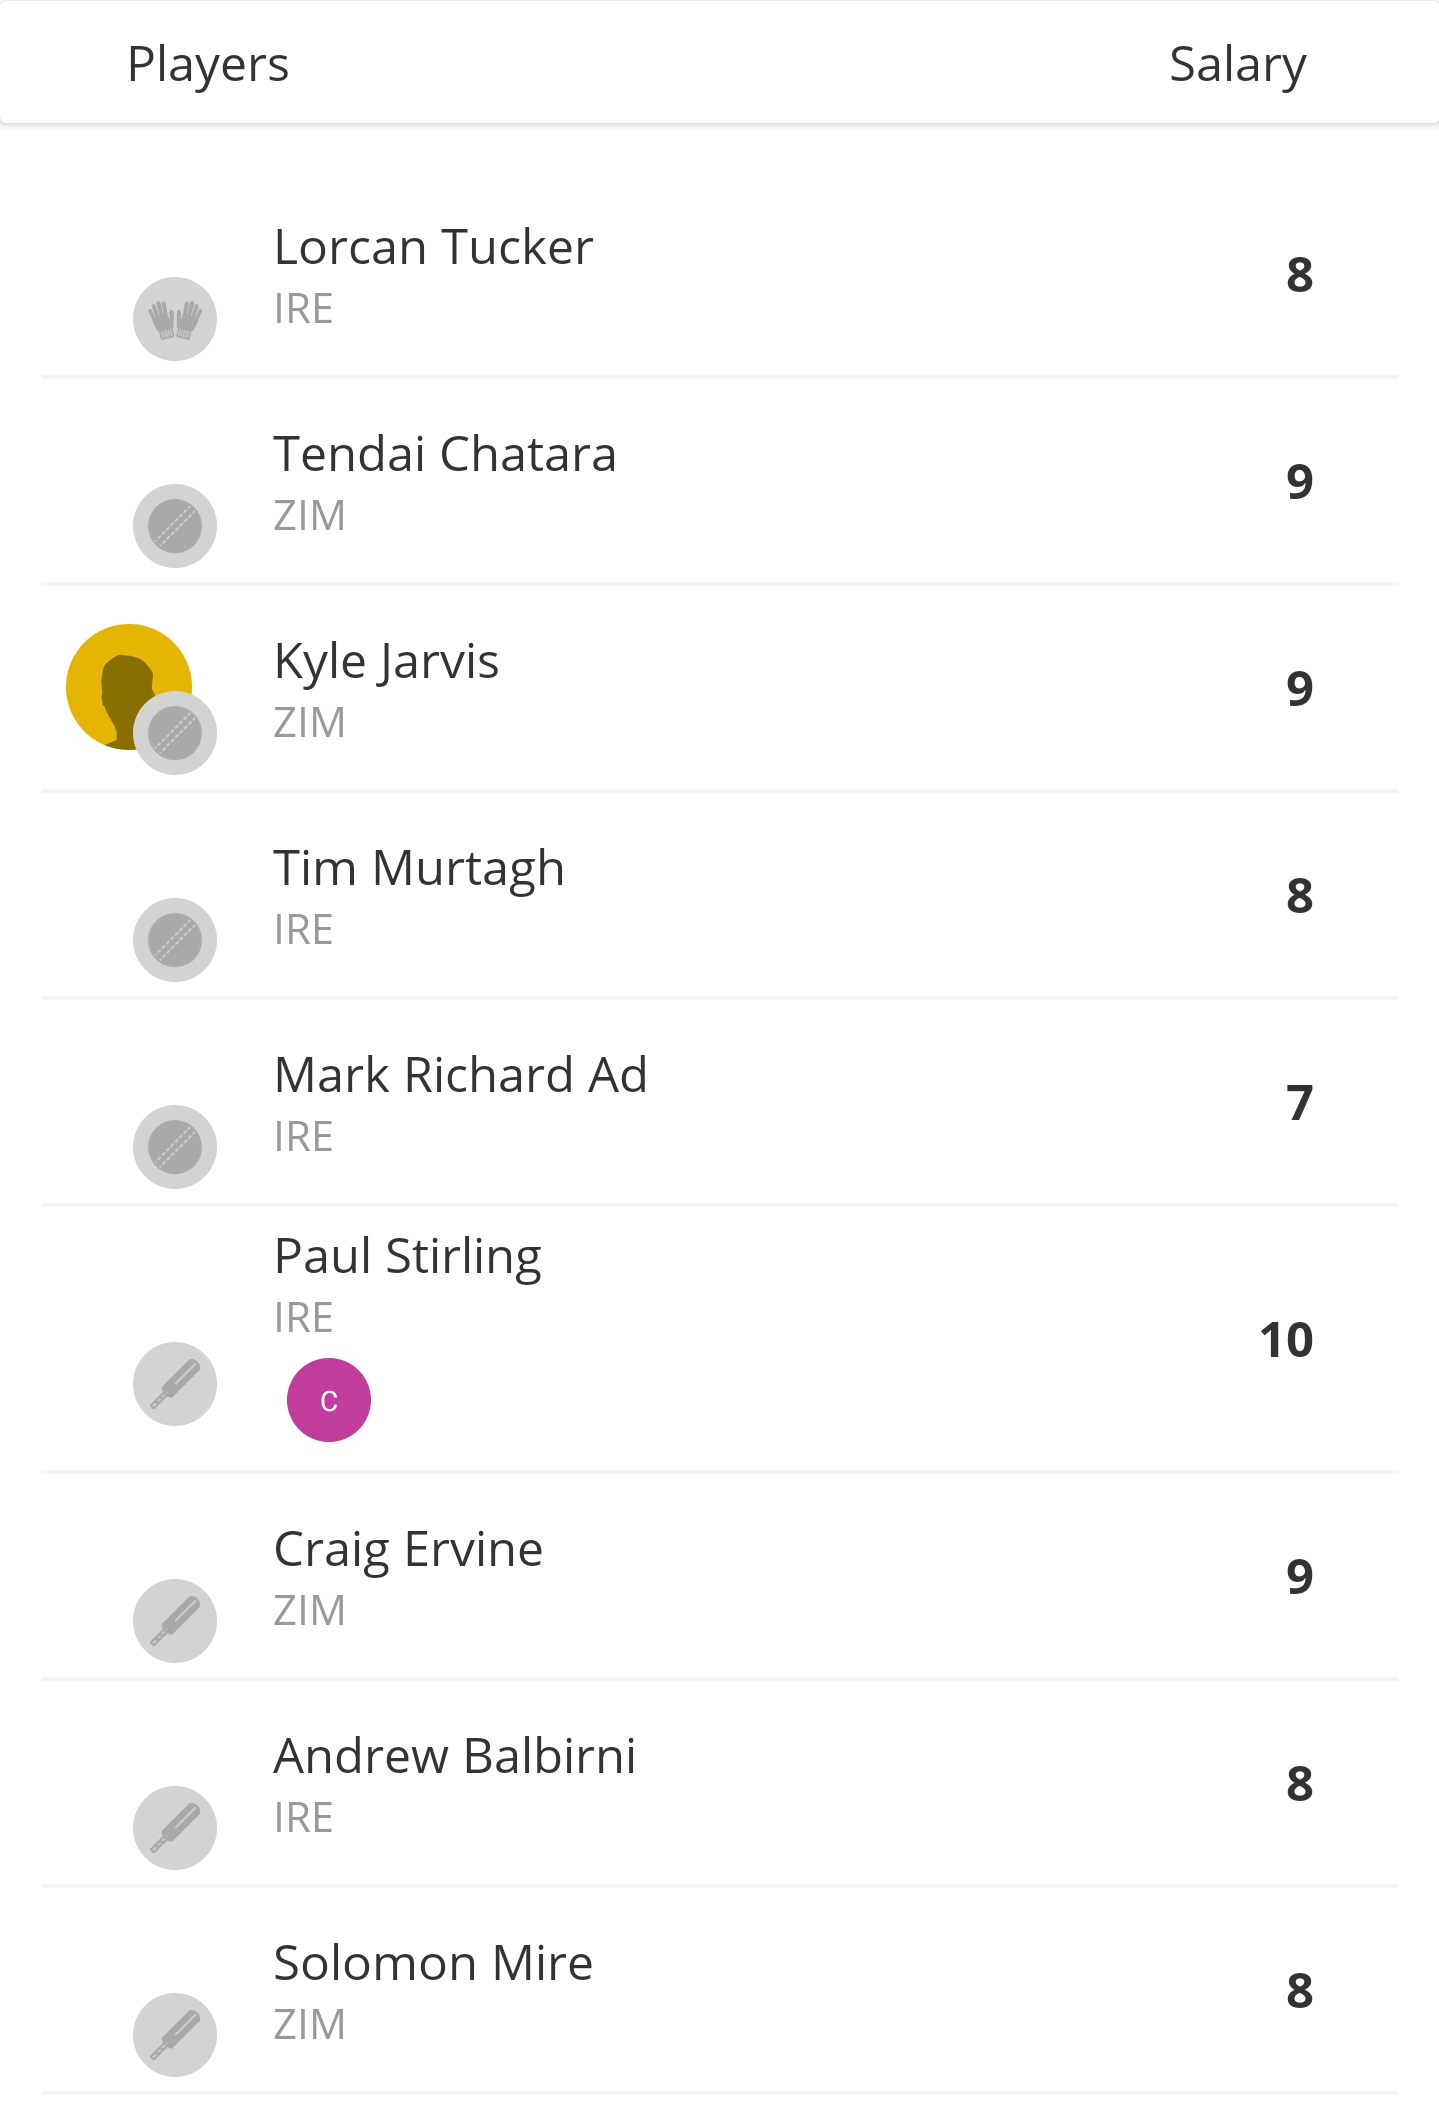Viewport: 1439px width, 2102px height.
Task: Click Paul Stirling's batsman bat icon
Action: [175, 1384]
